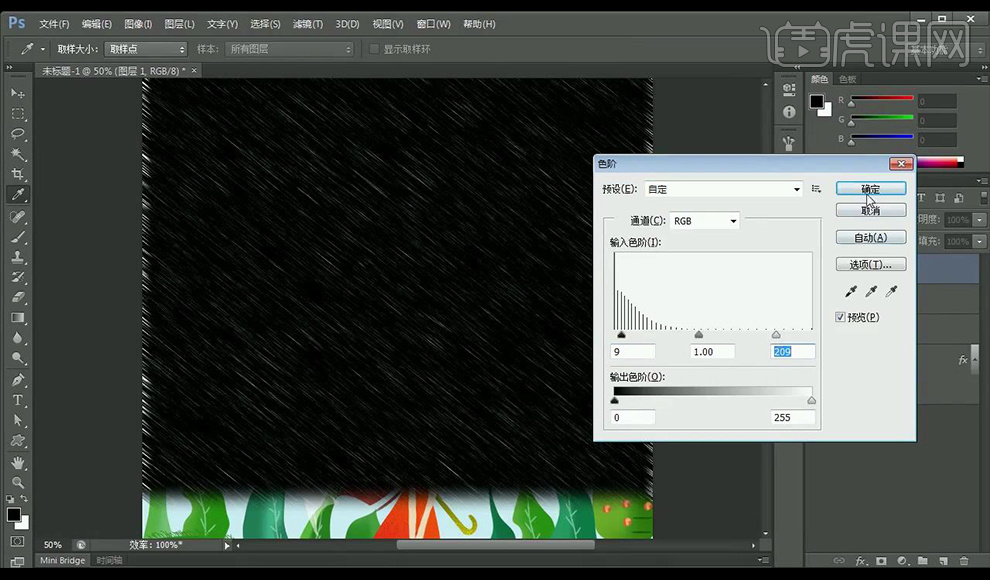The image size is (990, 580).
Task: Select the Hand tool
Action: 18,462
